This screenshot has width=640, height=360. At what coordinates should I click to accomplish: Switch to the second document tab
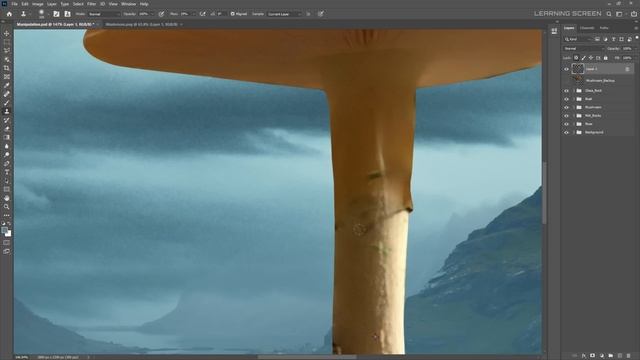(141, 24)
